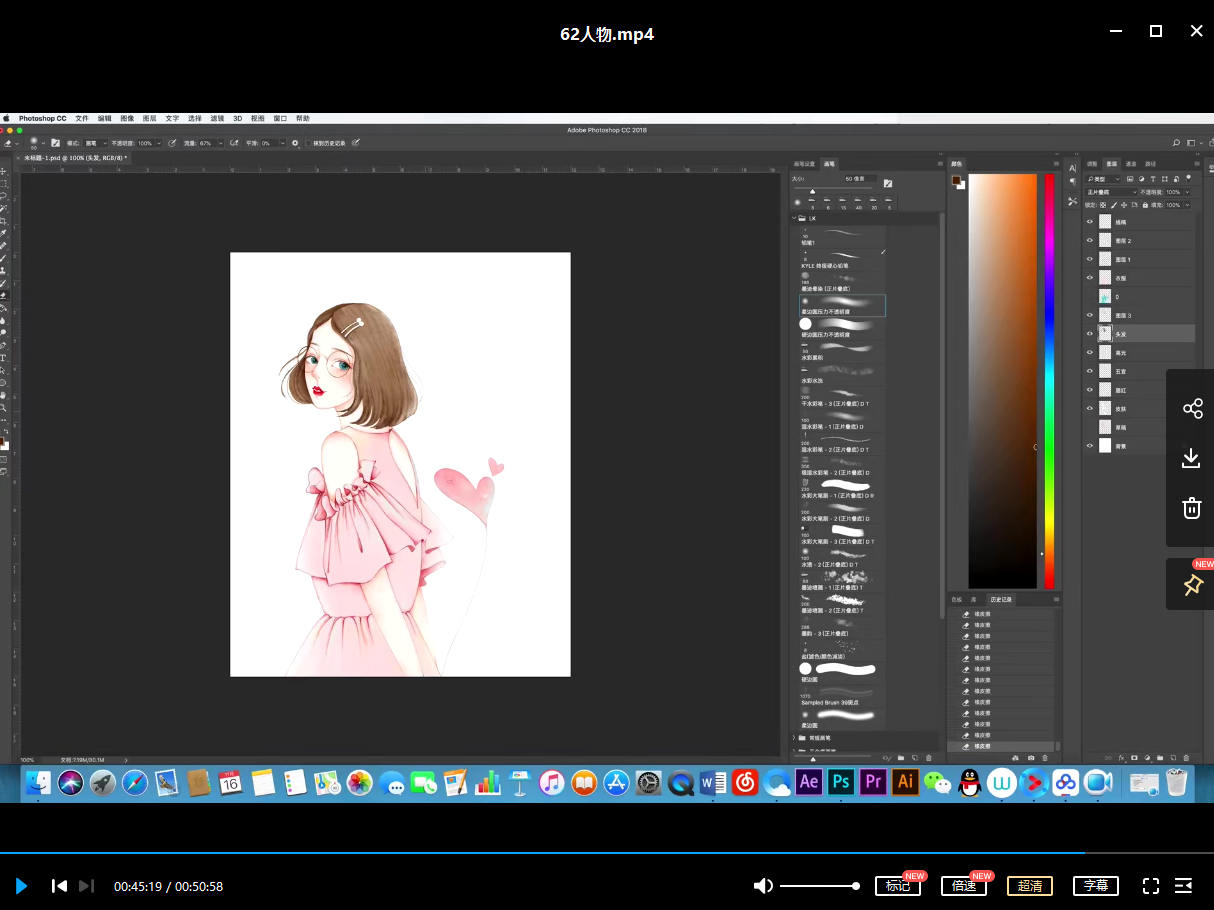Viewport: 1214px width, 910px height.
Task: Toggle visibility of the 图层 2 layer
Action: click(x=1090, y=240)
